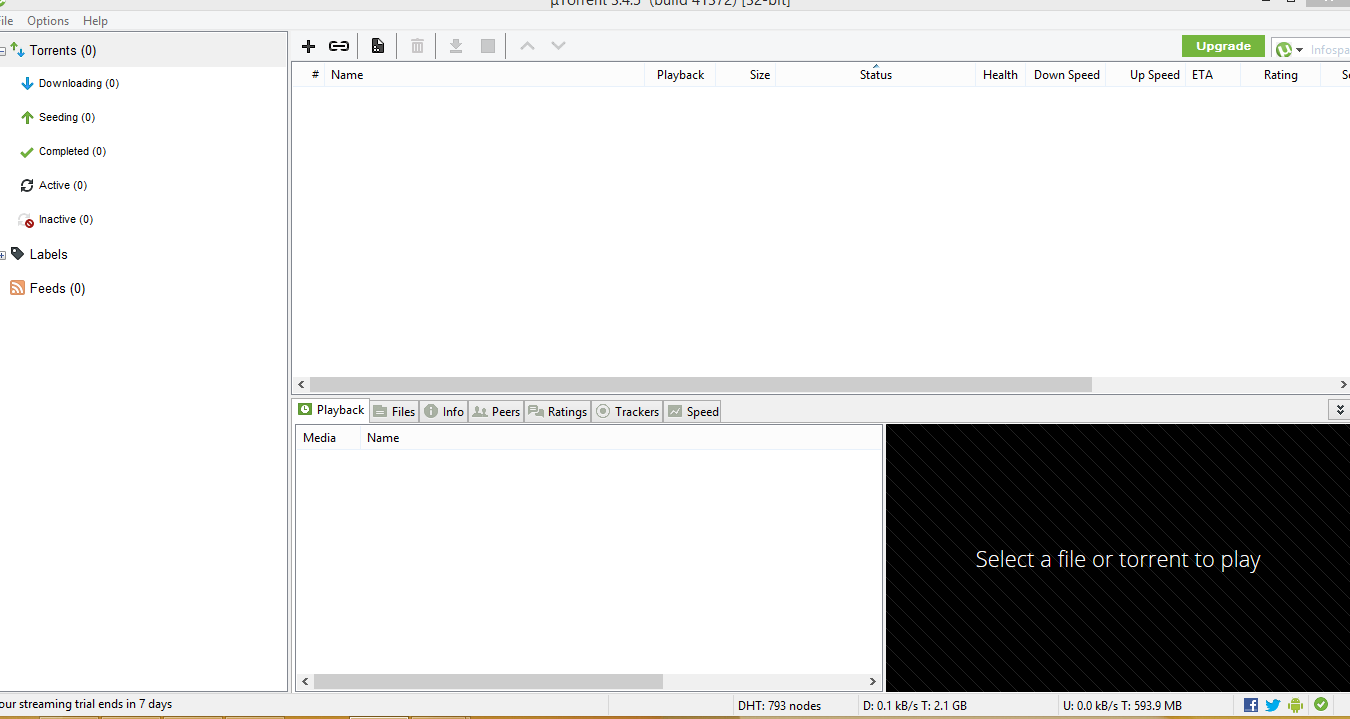
Task: Select Labels in the sidebar
Action: 48,255
